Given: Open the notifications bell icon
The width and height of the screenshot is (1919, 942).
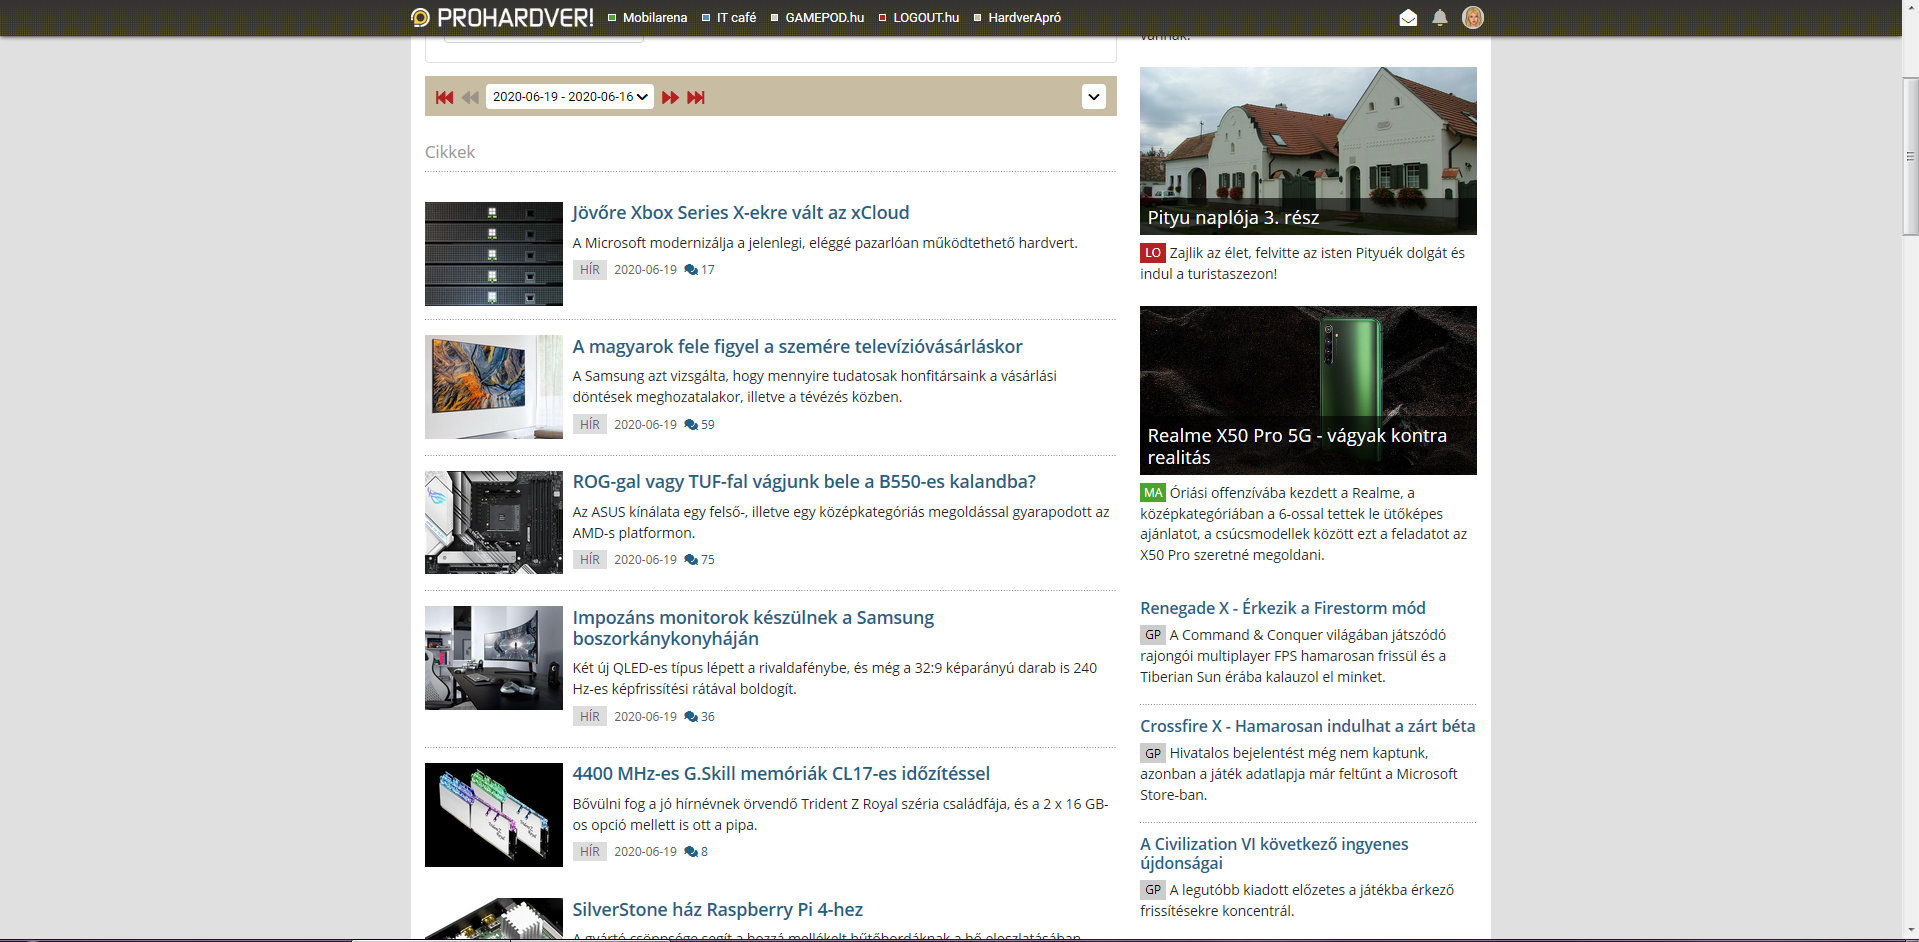Looking at the screenshot, I should point(1440,18).
